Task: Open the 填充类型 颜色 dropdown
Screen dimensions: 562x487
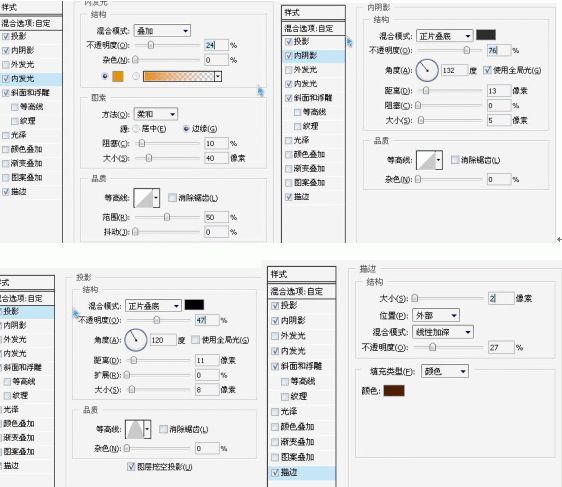Action: [x=444, y=371]
